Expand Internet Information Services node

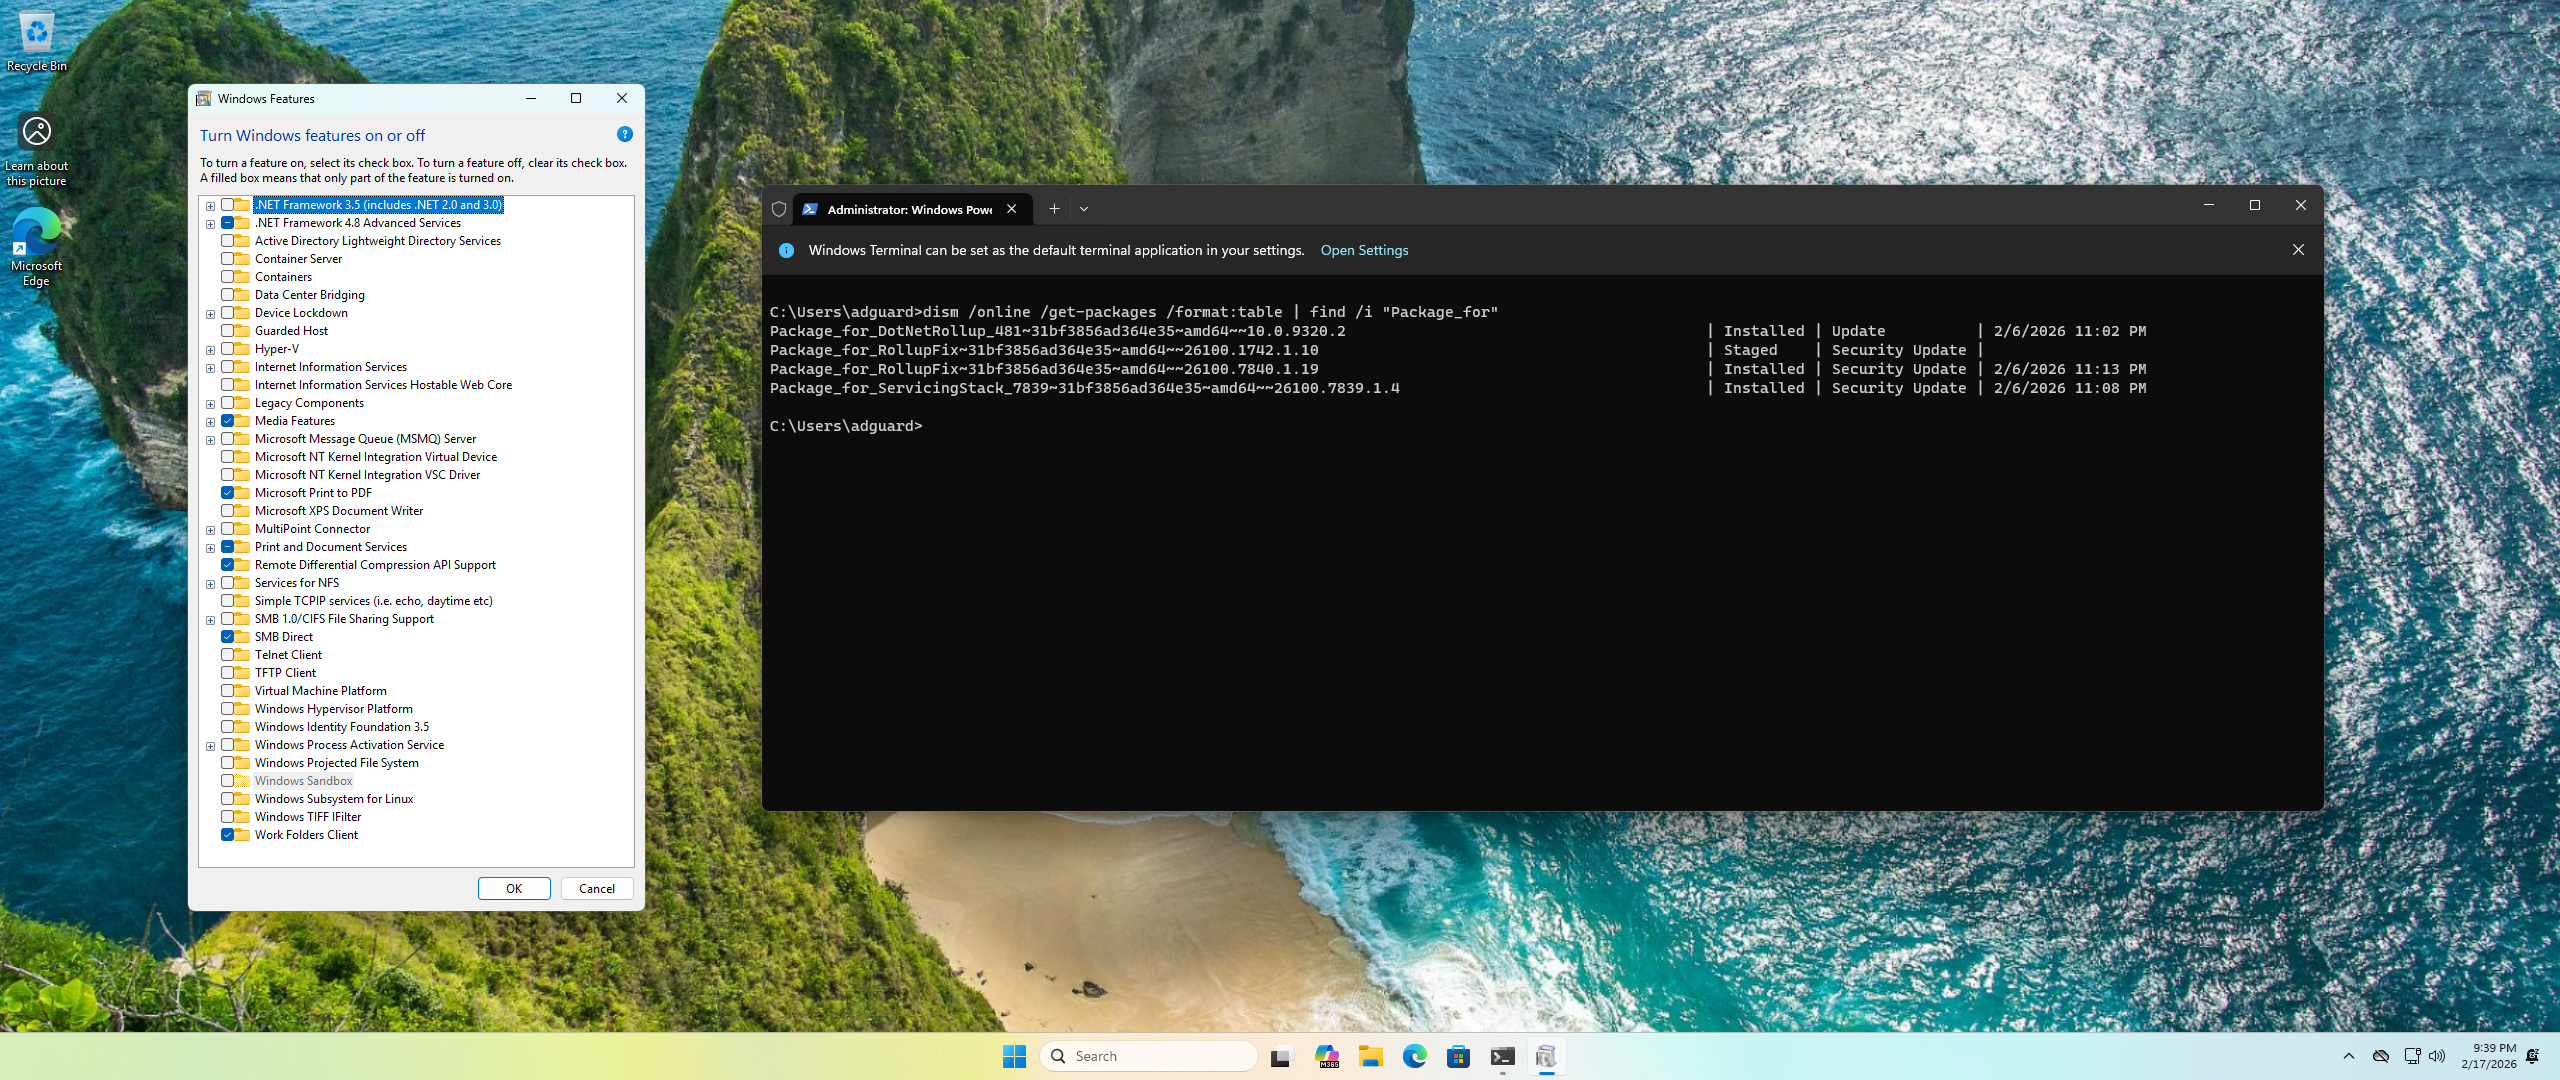coord(210,368)
